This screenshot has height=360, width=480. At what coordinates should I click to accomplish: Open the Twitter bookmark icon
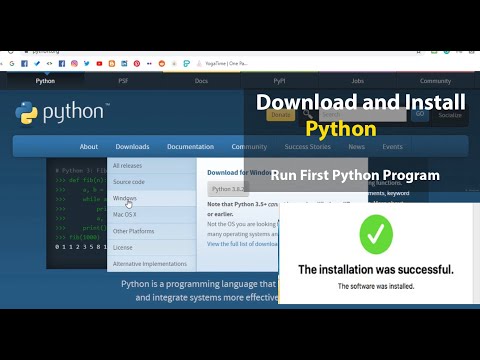(x=87, y=63)
